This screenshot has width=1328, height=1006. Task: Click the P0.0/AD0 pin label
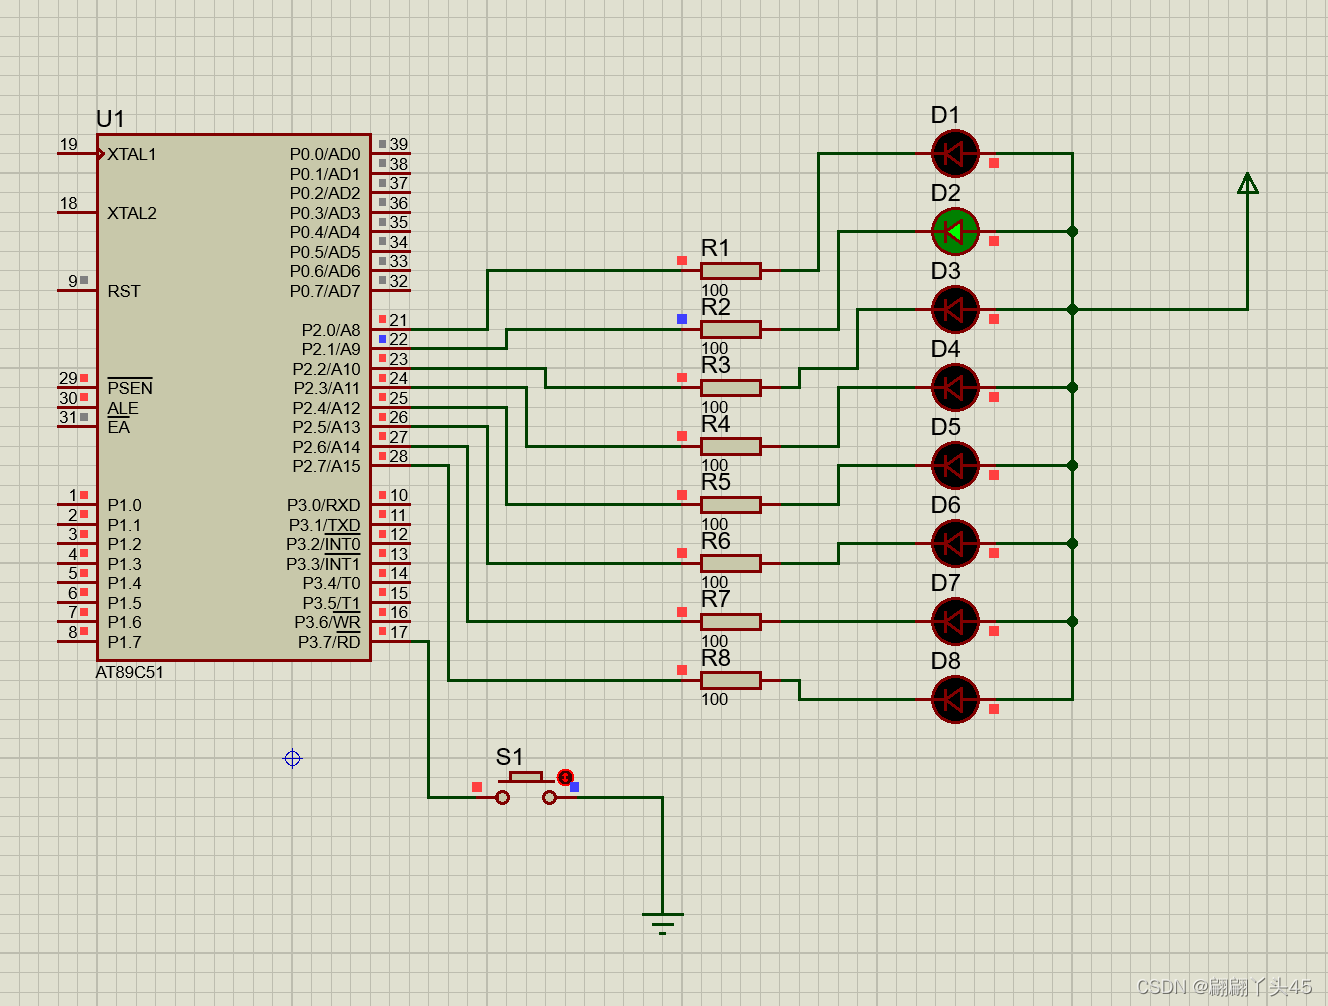(x=325, y=154)
